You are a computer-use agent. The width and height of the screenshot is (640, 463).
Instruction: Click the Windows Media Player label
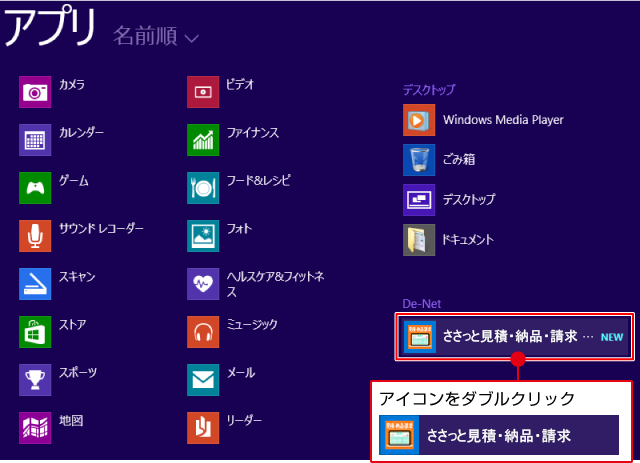pos(503,120)
